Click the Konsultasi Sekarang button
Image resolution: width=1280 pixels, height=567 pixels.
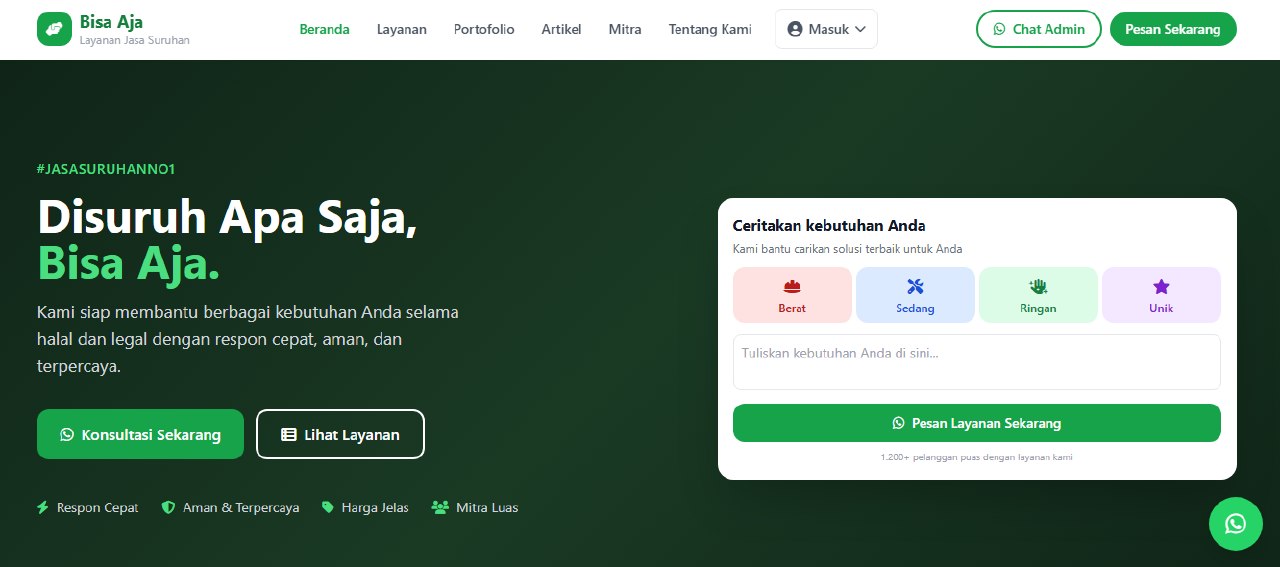[x=140, y=434]
